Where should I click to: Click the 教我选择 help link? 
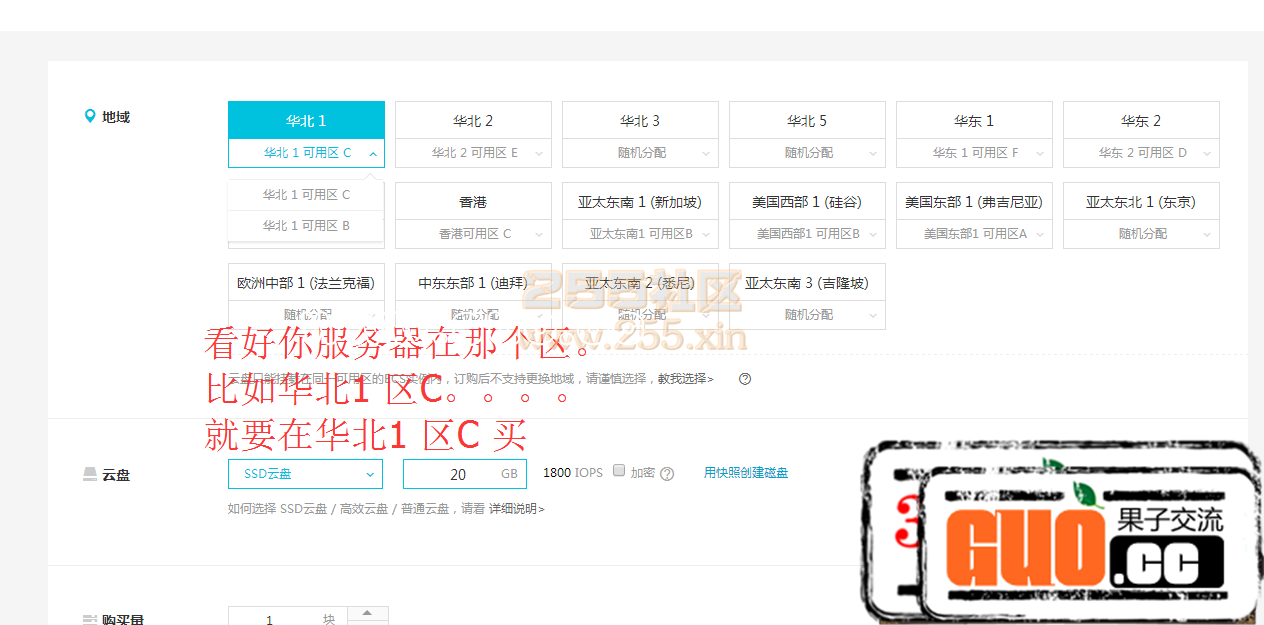point(687,379)
